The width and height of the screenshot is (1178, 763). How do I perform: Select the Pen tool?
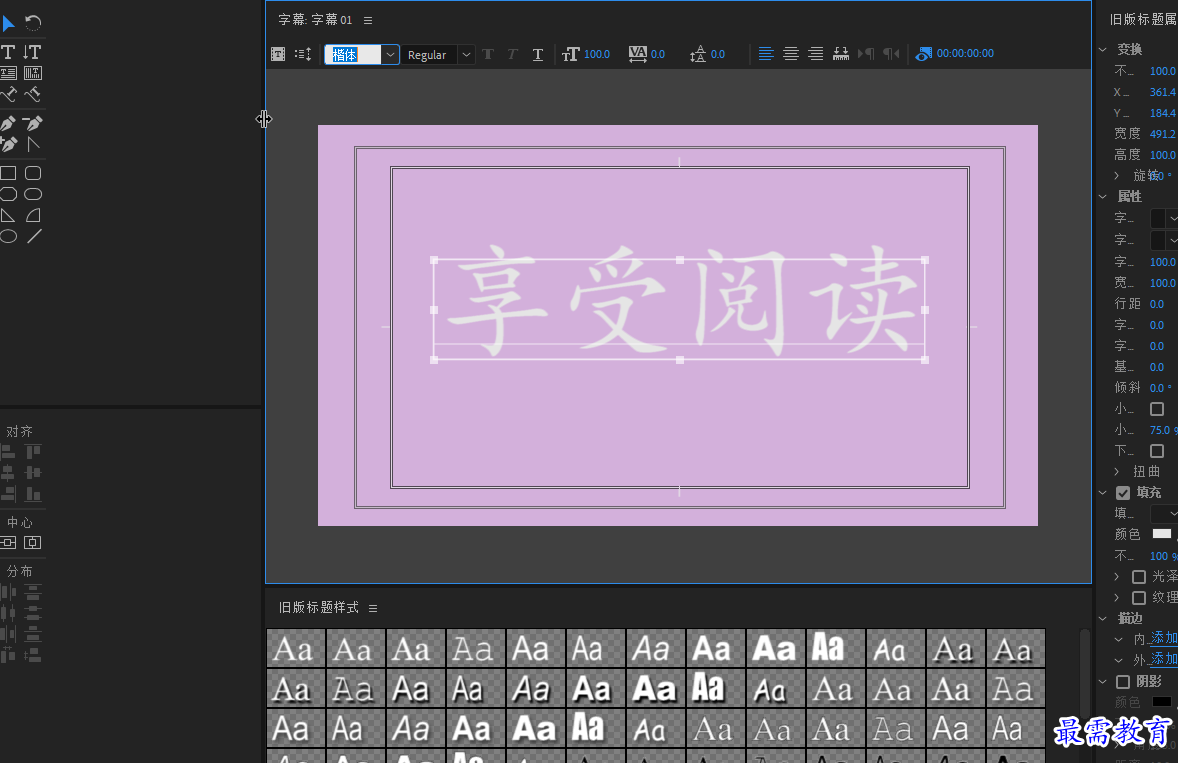8,122
